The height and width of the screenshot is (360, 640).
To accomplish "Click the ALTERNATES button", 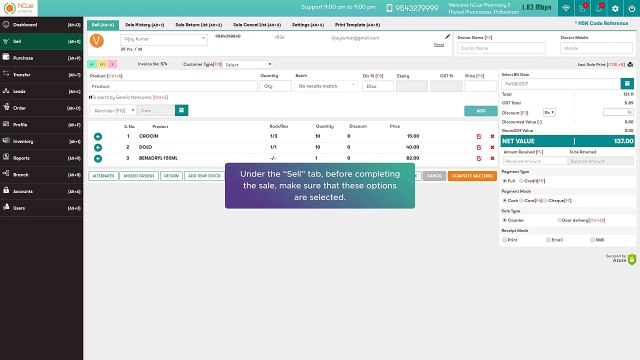I will (x=103, y=176).
